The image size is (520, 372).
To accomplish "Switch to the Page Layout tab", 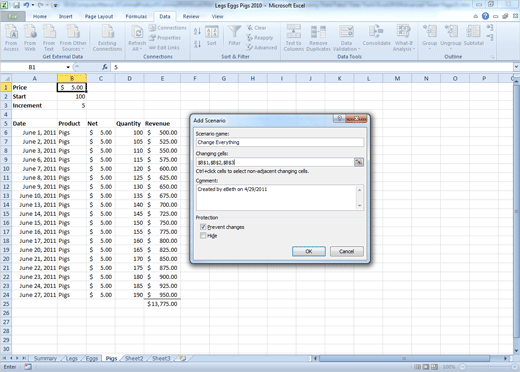I will tap(99, 16).
